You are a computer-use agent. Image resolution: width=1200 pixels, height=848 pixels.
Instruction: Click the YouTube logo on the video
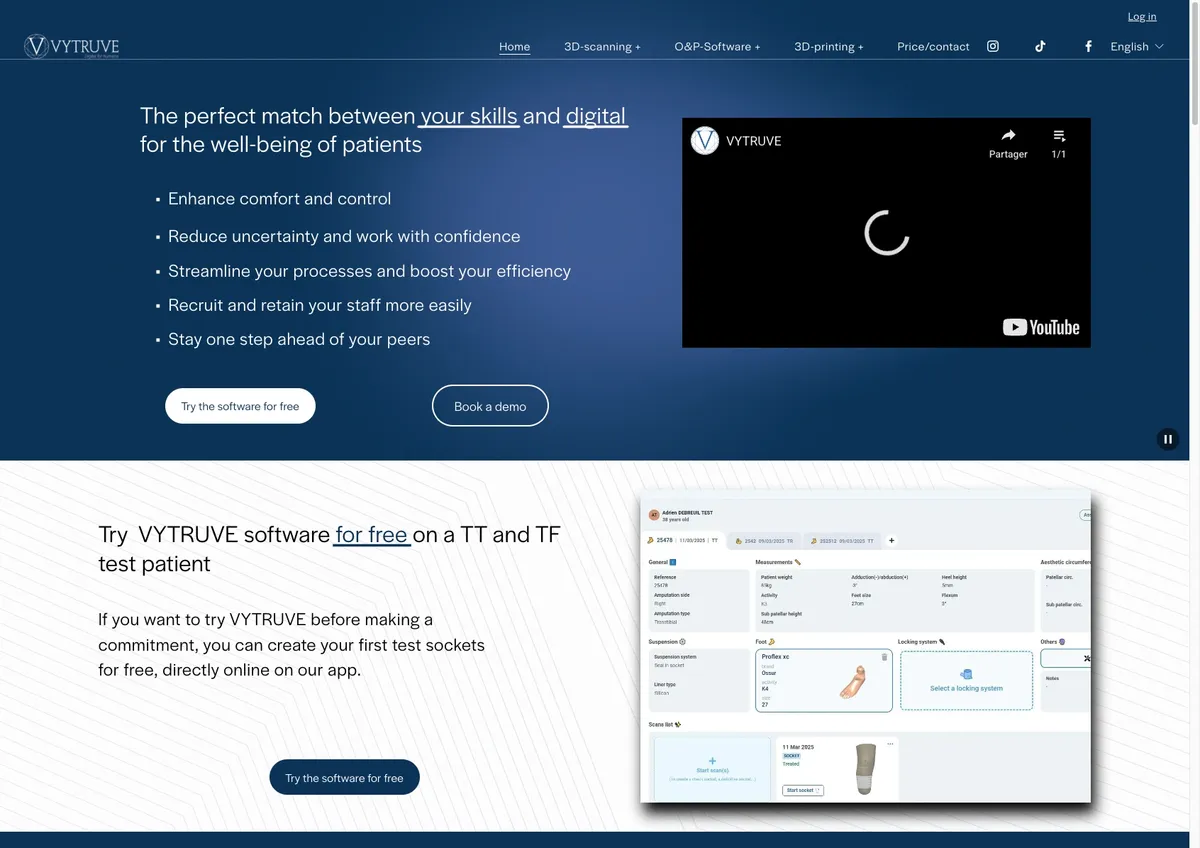(1041, 327)
